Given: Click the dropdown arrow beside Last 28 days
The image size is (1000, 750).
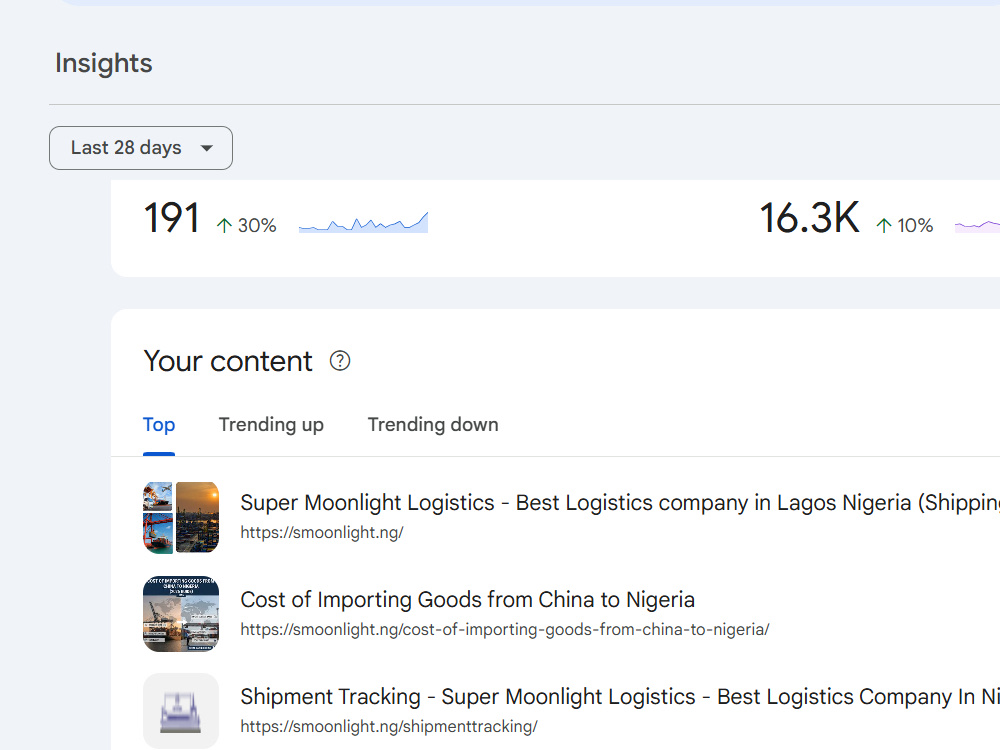Looking at the screenshot, I should click(x=206, y=148).
